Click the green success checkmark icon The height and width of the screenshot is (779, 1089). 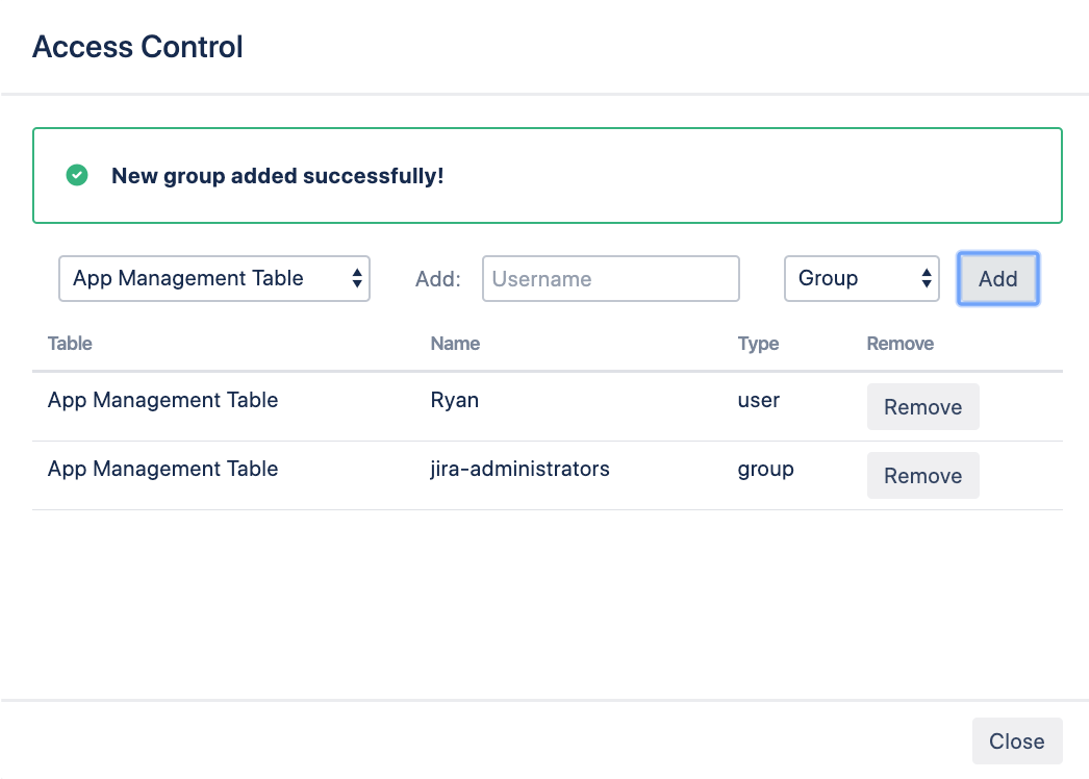(x=77, y=176)
